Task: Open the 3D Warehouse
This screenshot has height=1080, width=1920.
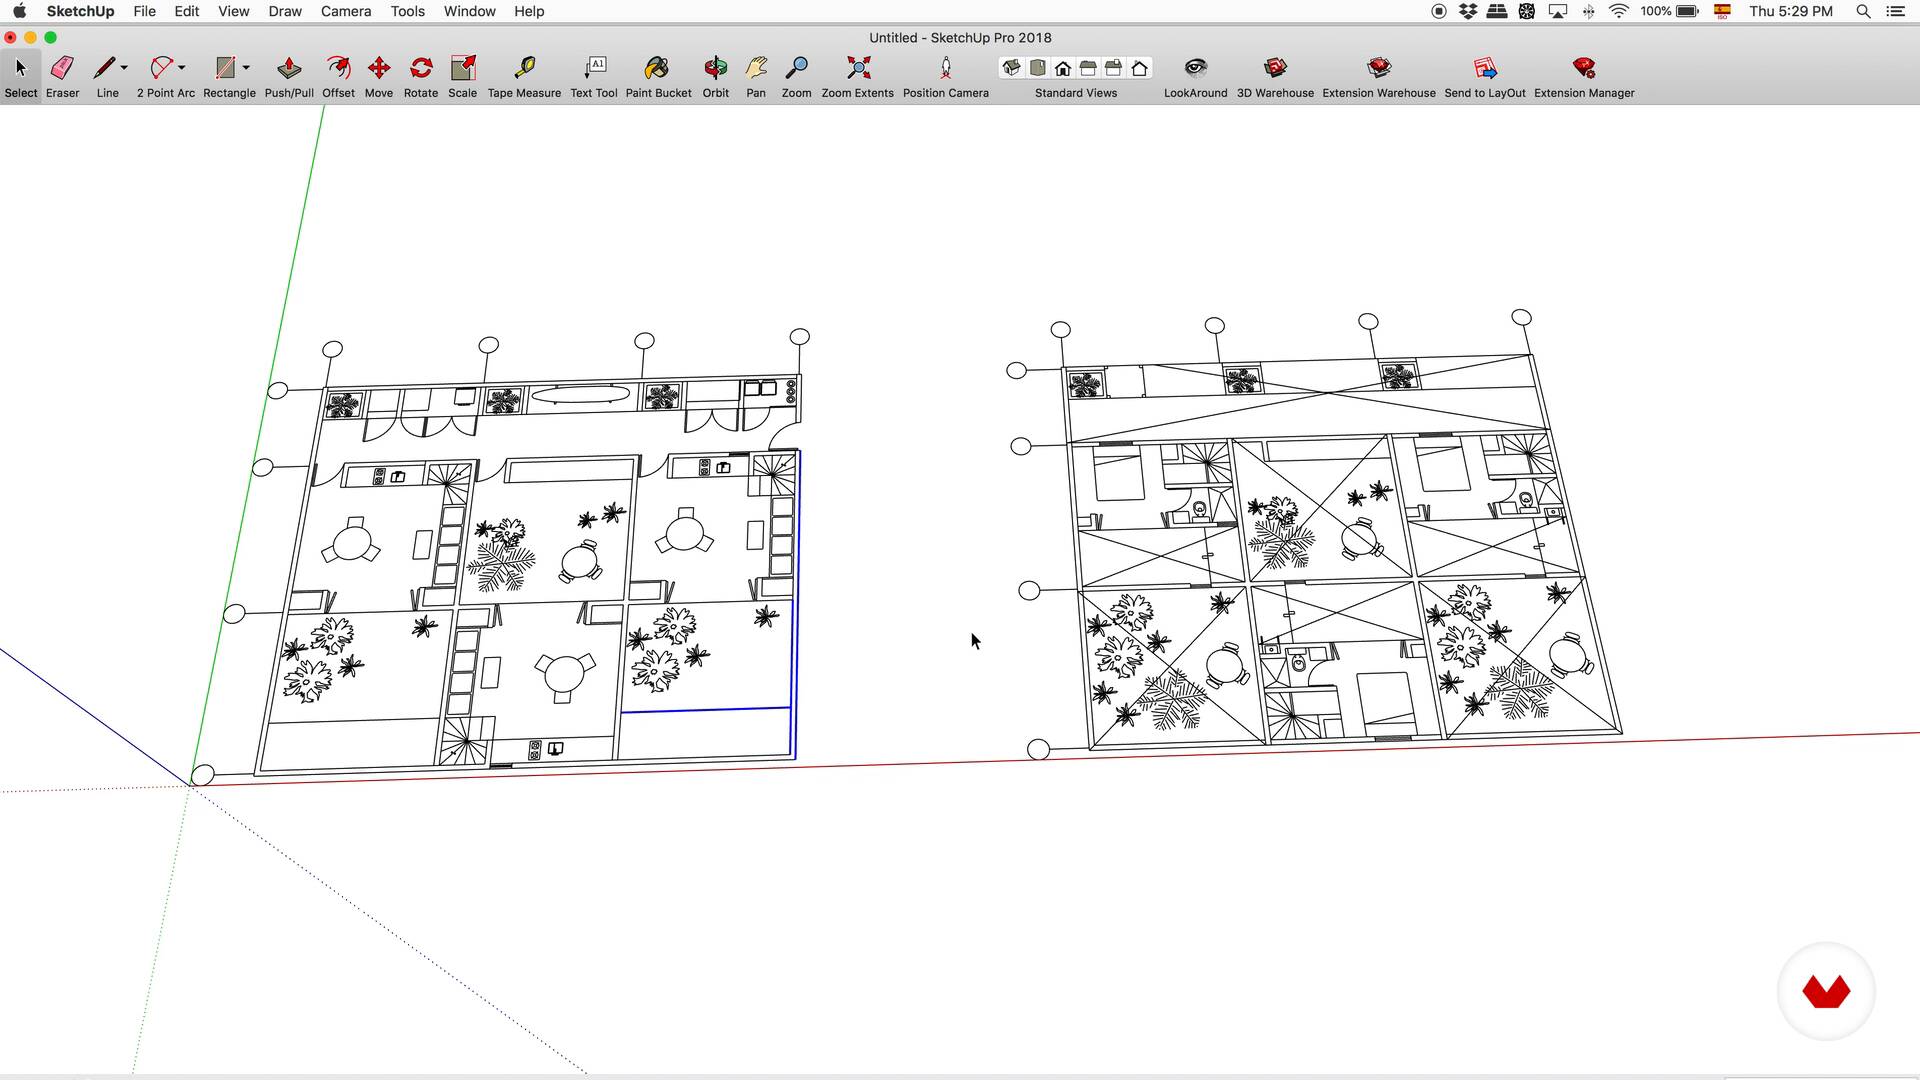Action: [1274, 68]
